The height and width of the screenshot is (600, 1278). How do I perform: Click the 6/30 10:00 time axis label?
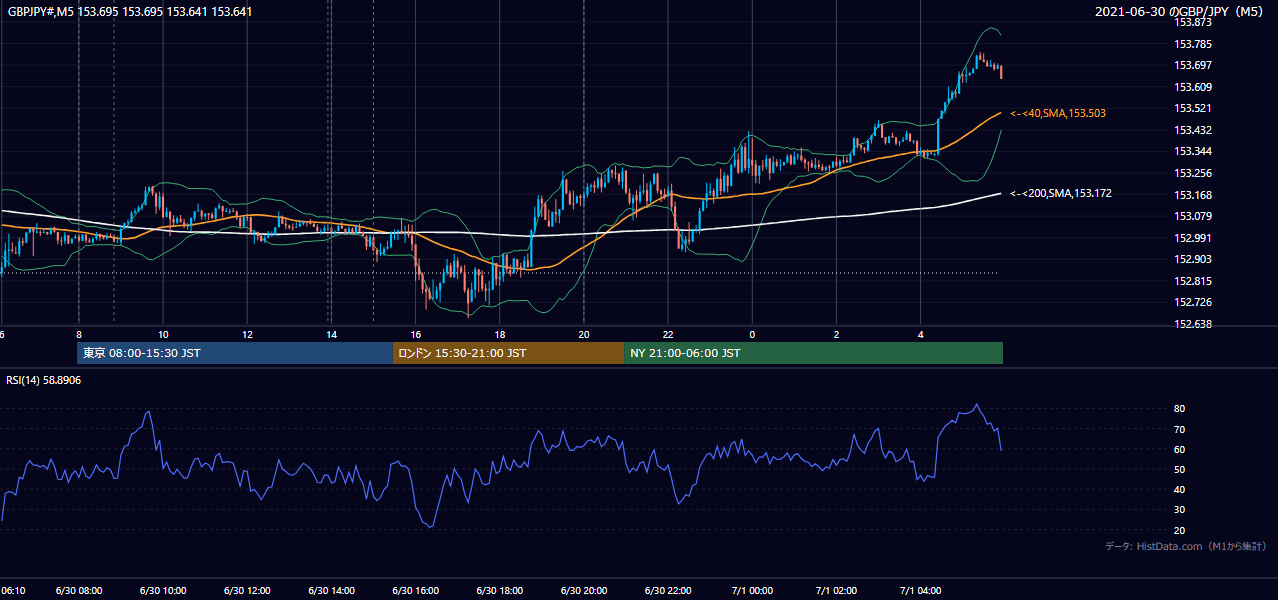pos(162,591)
